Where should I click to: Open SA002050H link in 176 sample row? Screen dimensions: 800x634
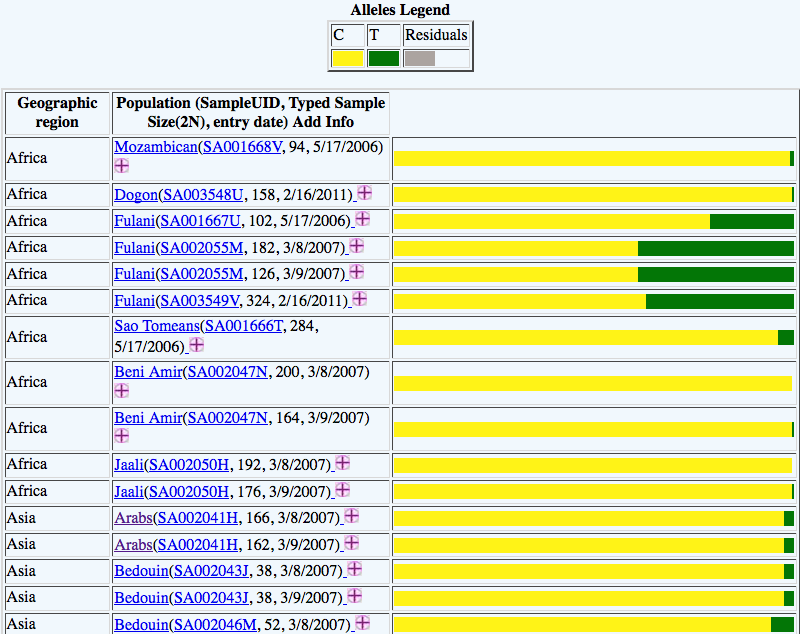[x=189, y=492]
